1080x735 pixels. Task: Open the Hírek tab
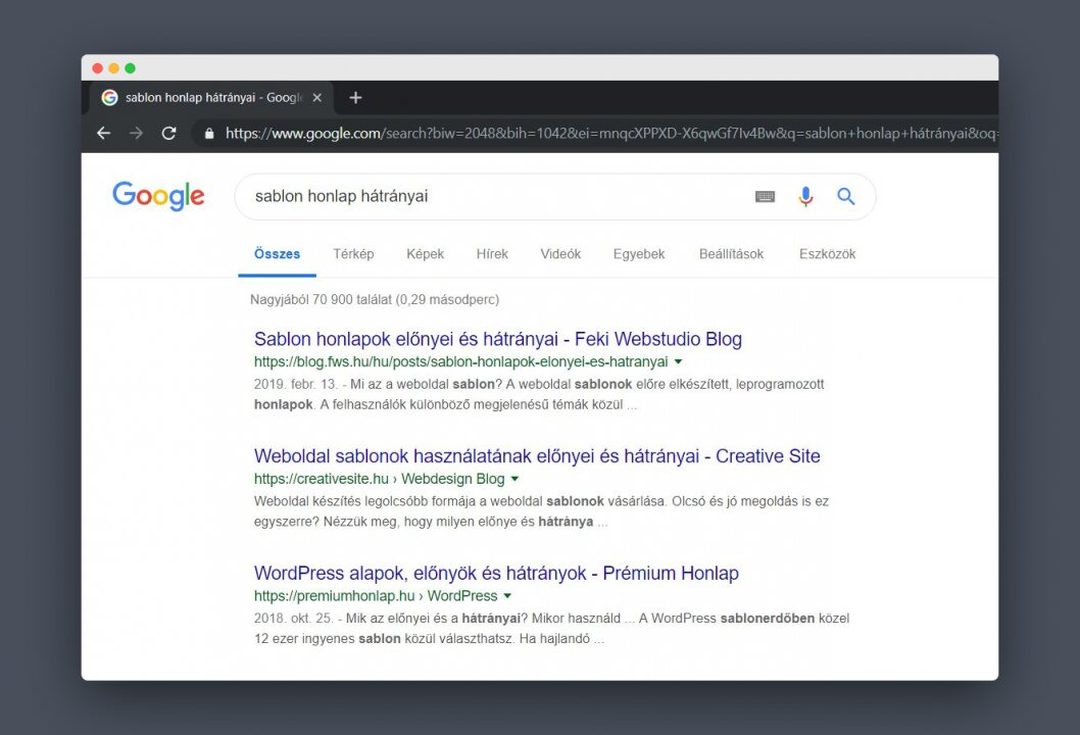pos(492,254)
